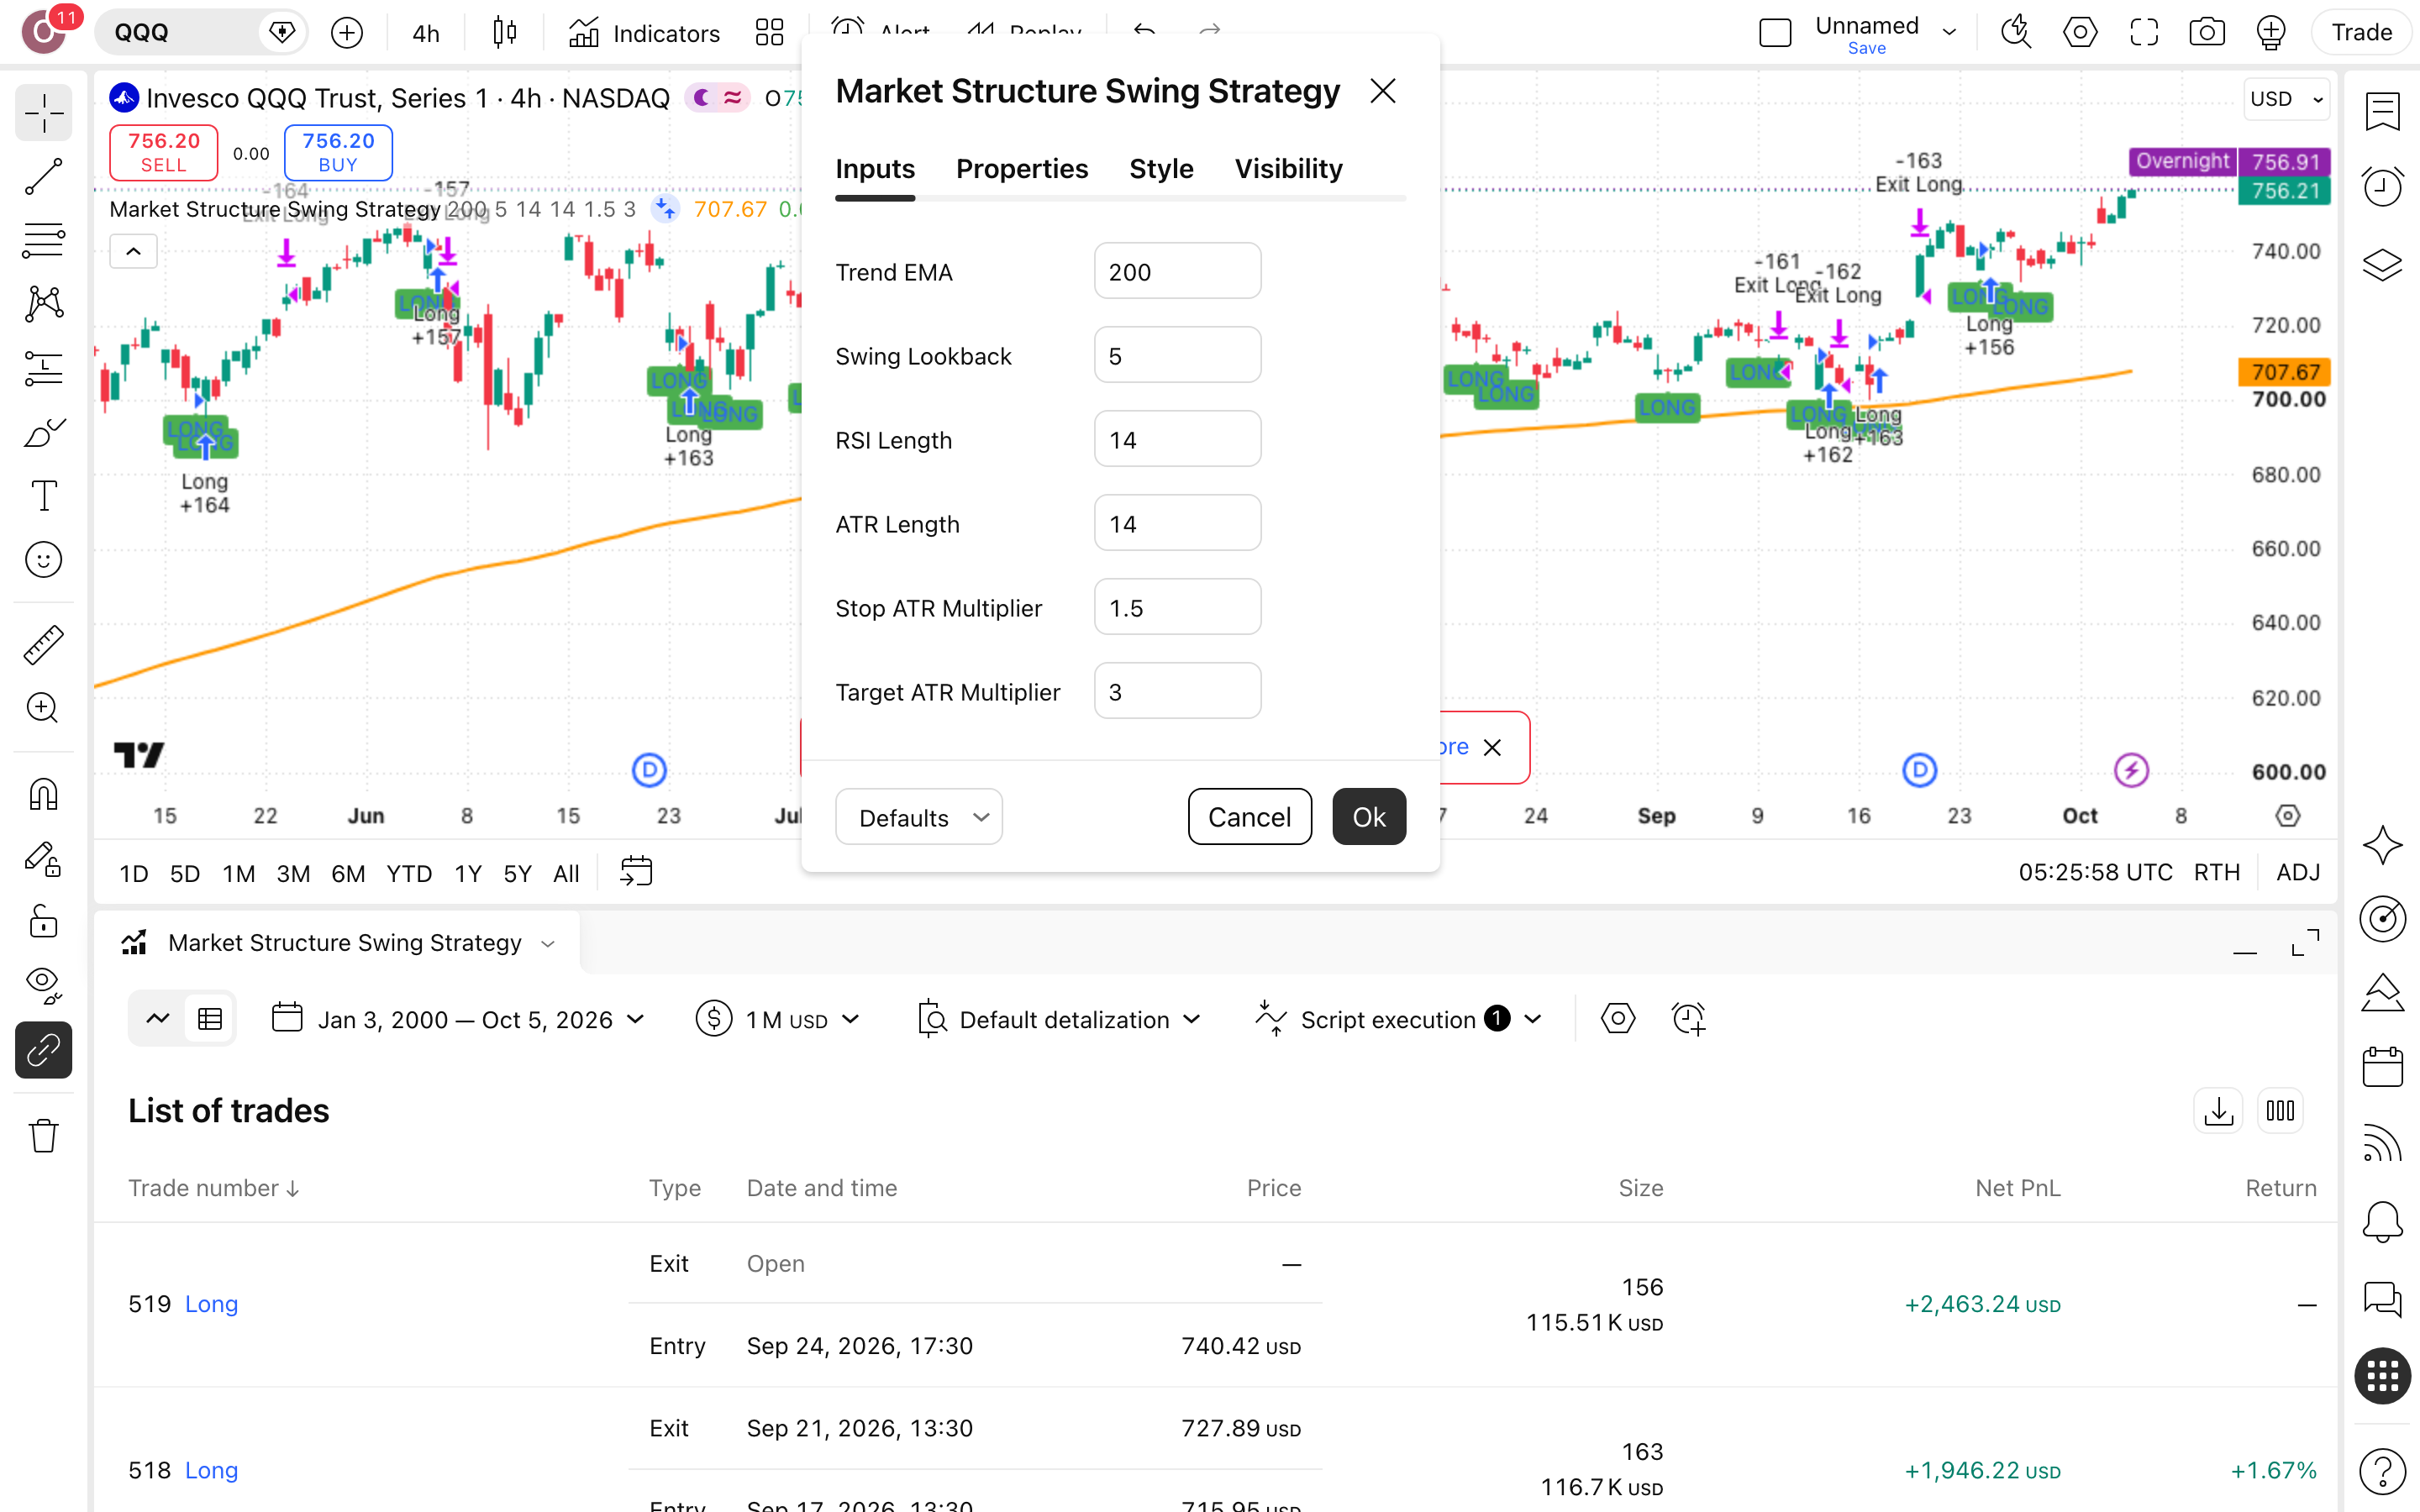
Task: Collapse the indicator legend arrow
Action: [133, 251]
